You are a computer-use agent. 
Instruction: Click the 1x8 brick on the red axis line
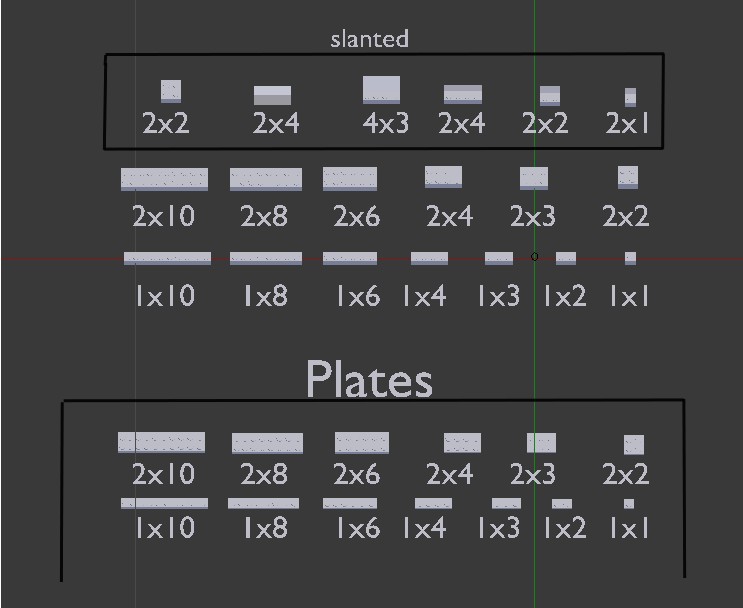point(265,258)
